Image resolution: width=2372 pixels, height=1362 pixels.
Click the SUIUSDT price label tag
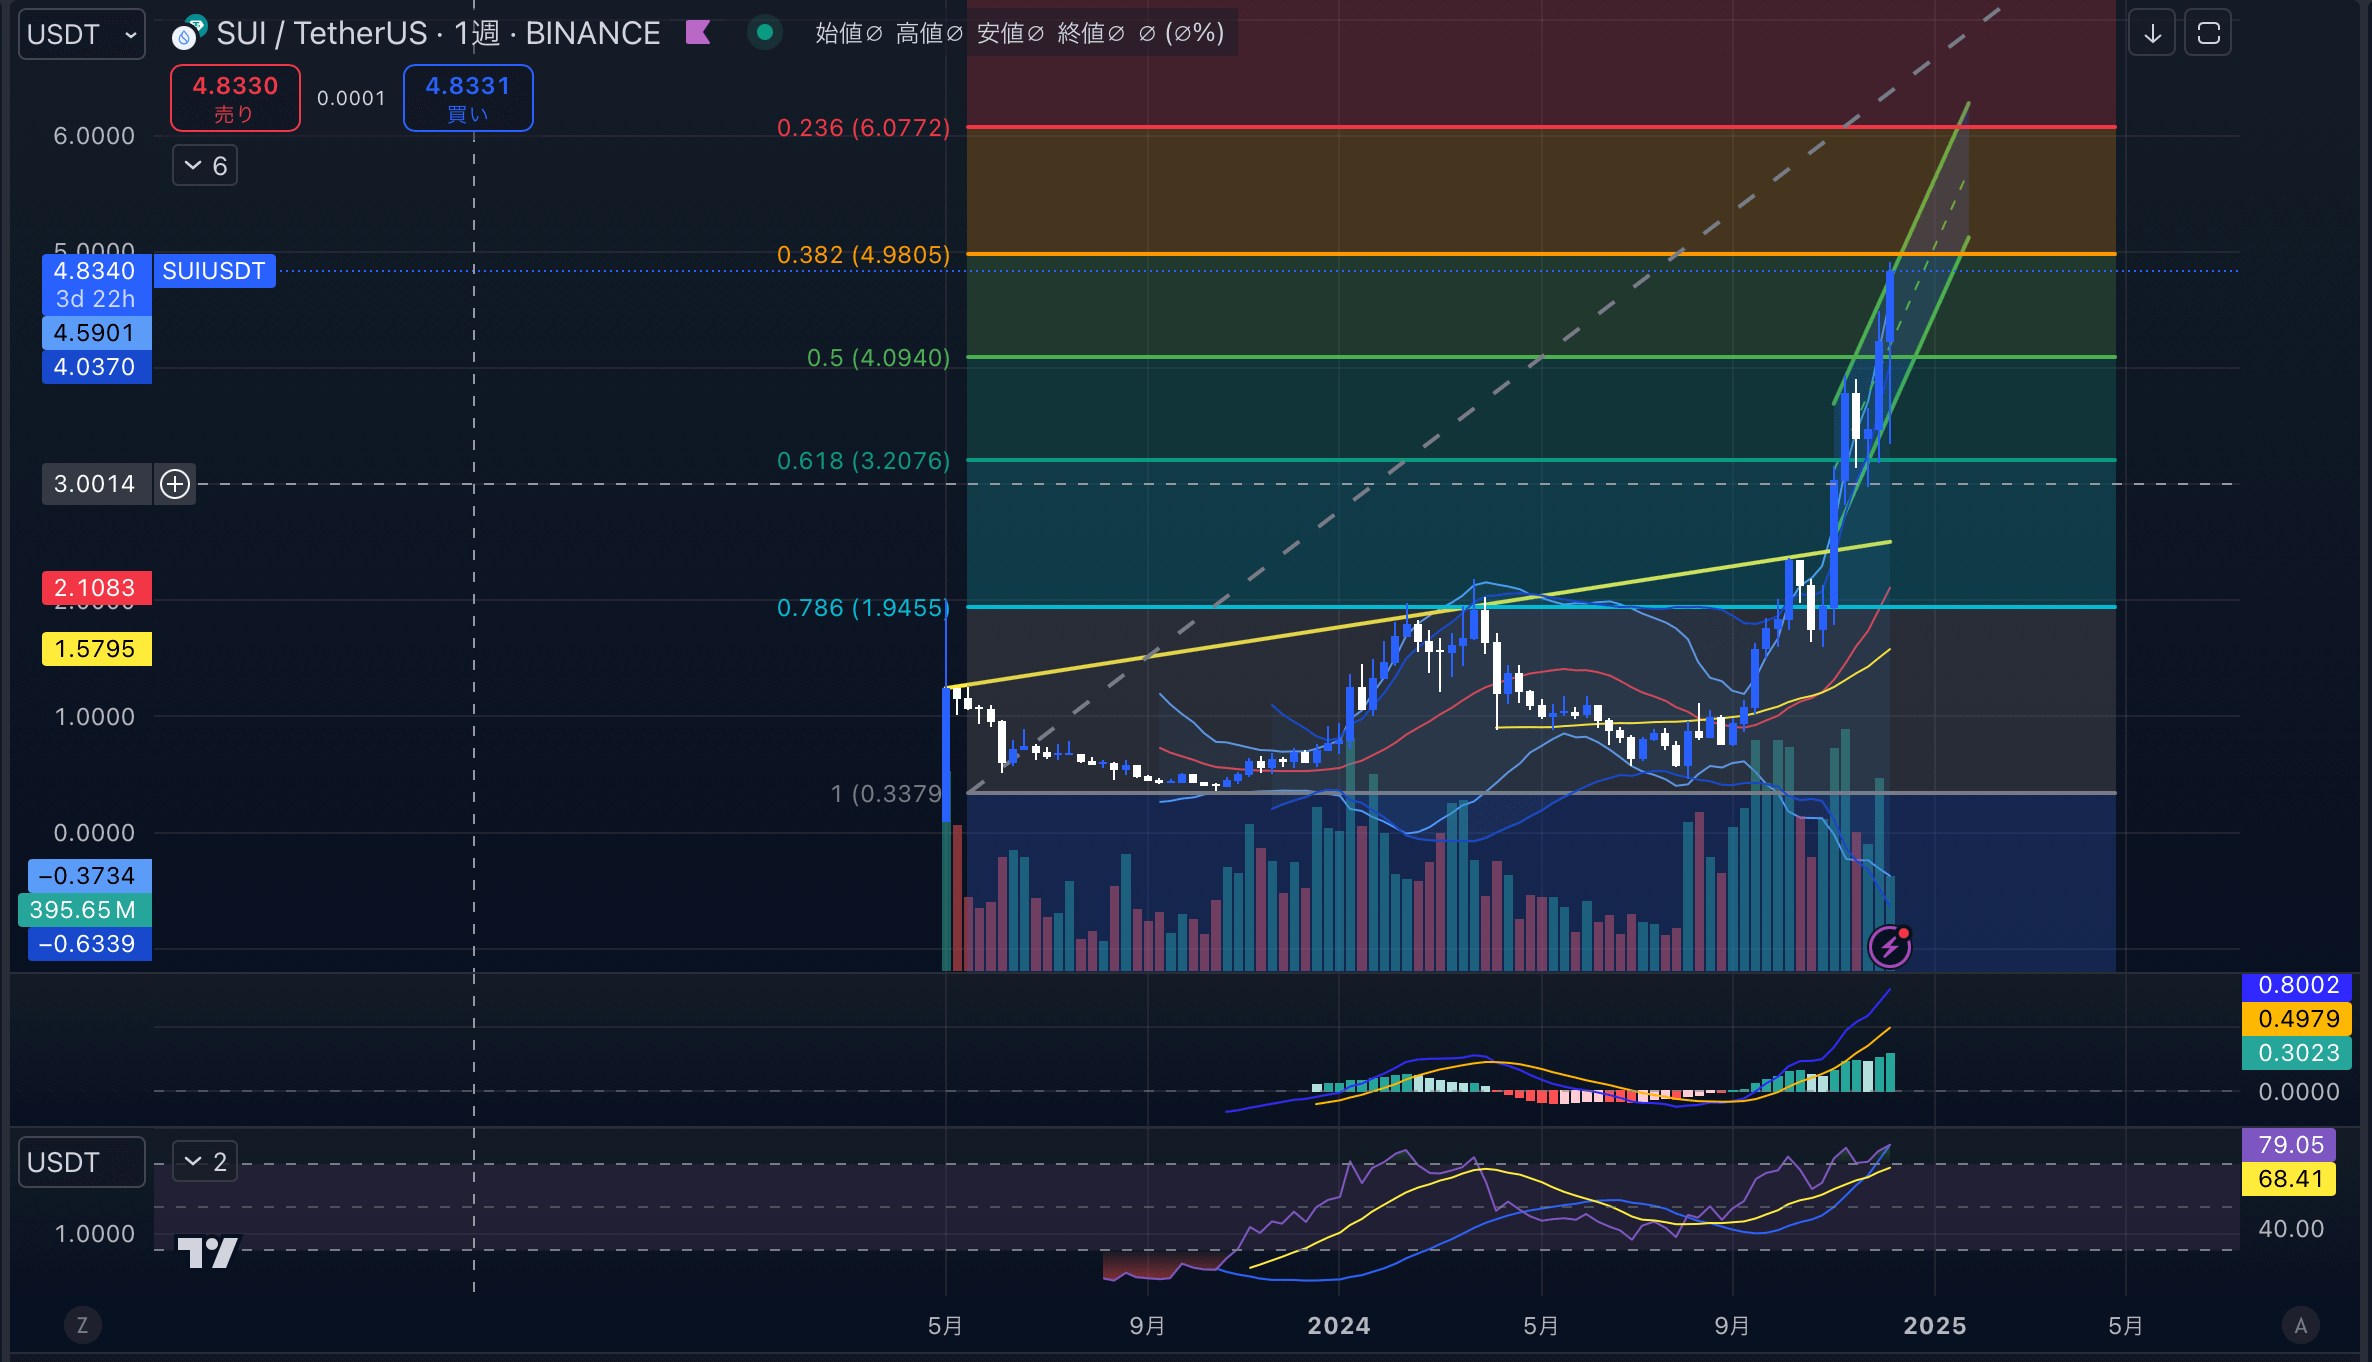(214, 271)
